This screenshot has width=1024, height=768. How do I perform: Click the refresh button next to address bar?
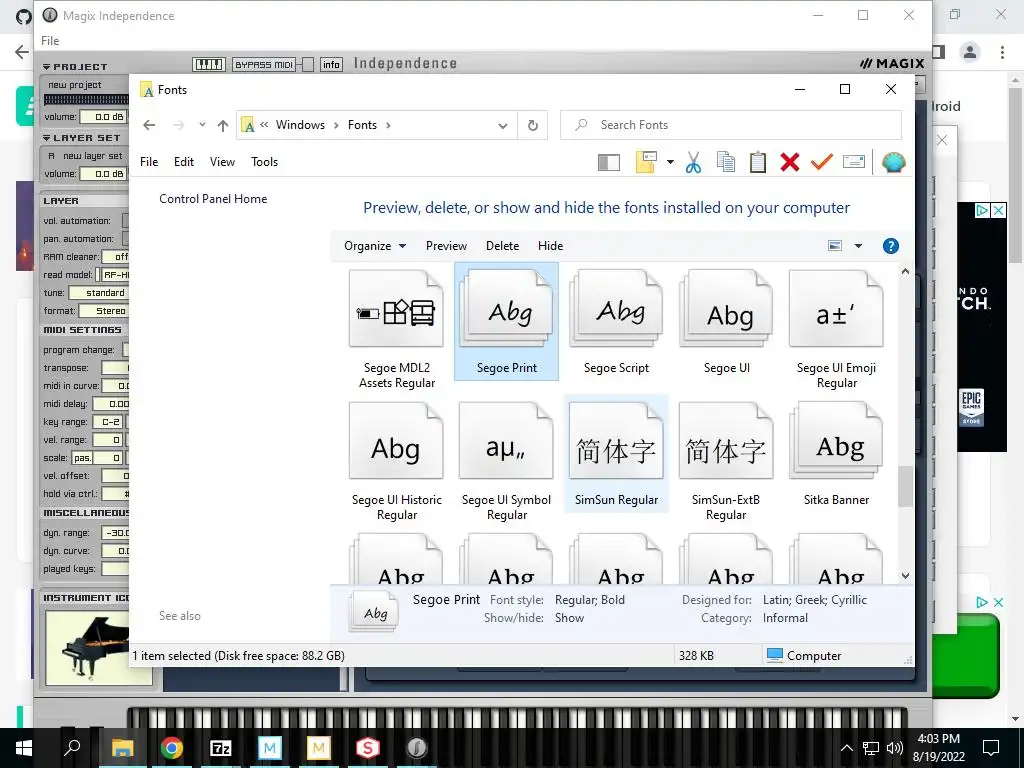point(533,125)
